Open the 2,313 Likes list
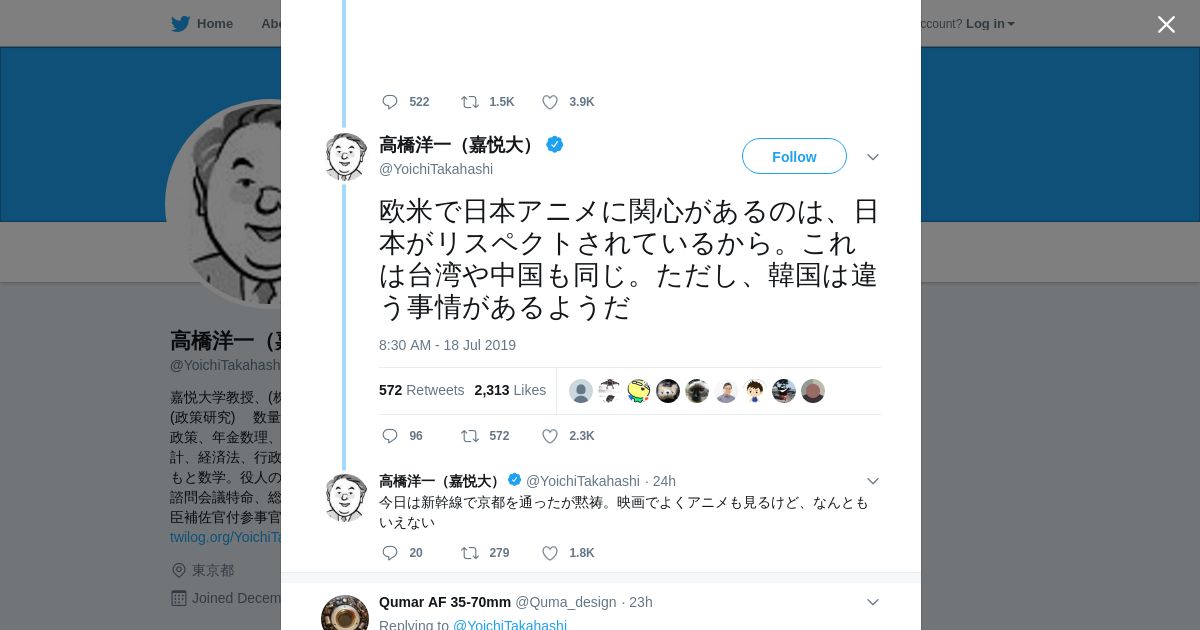This screenshot has height=630, width=1200. pos(510,390)
